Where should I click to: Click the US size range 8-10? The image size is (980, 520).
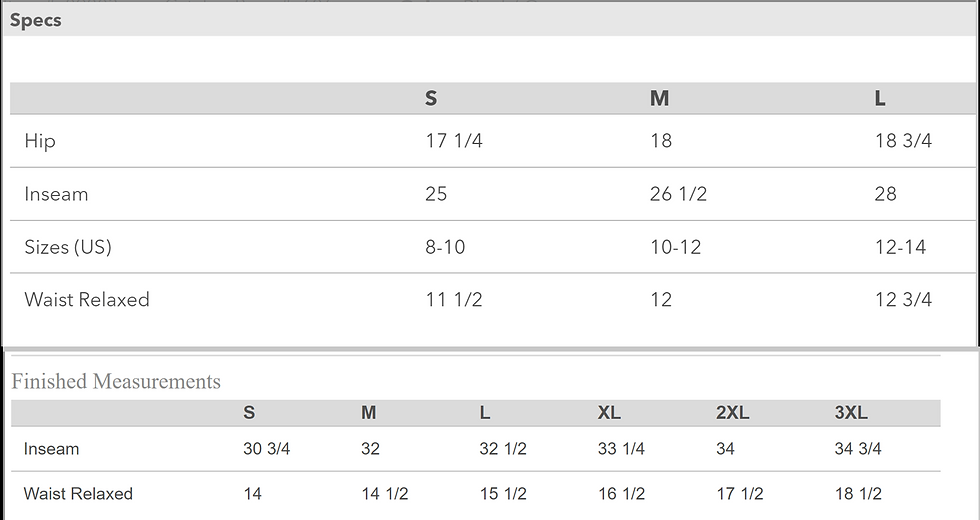445,247
